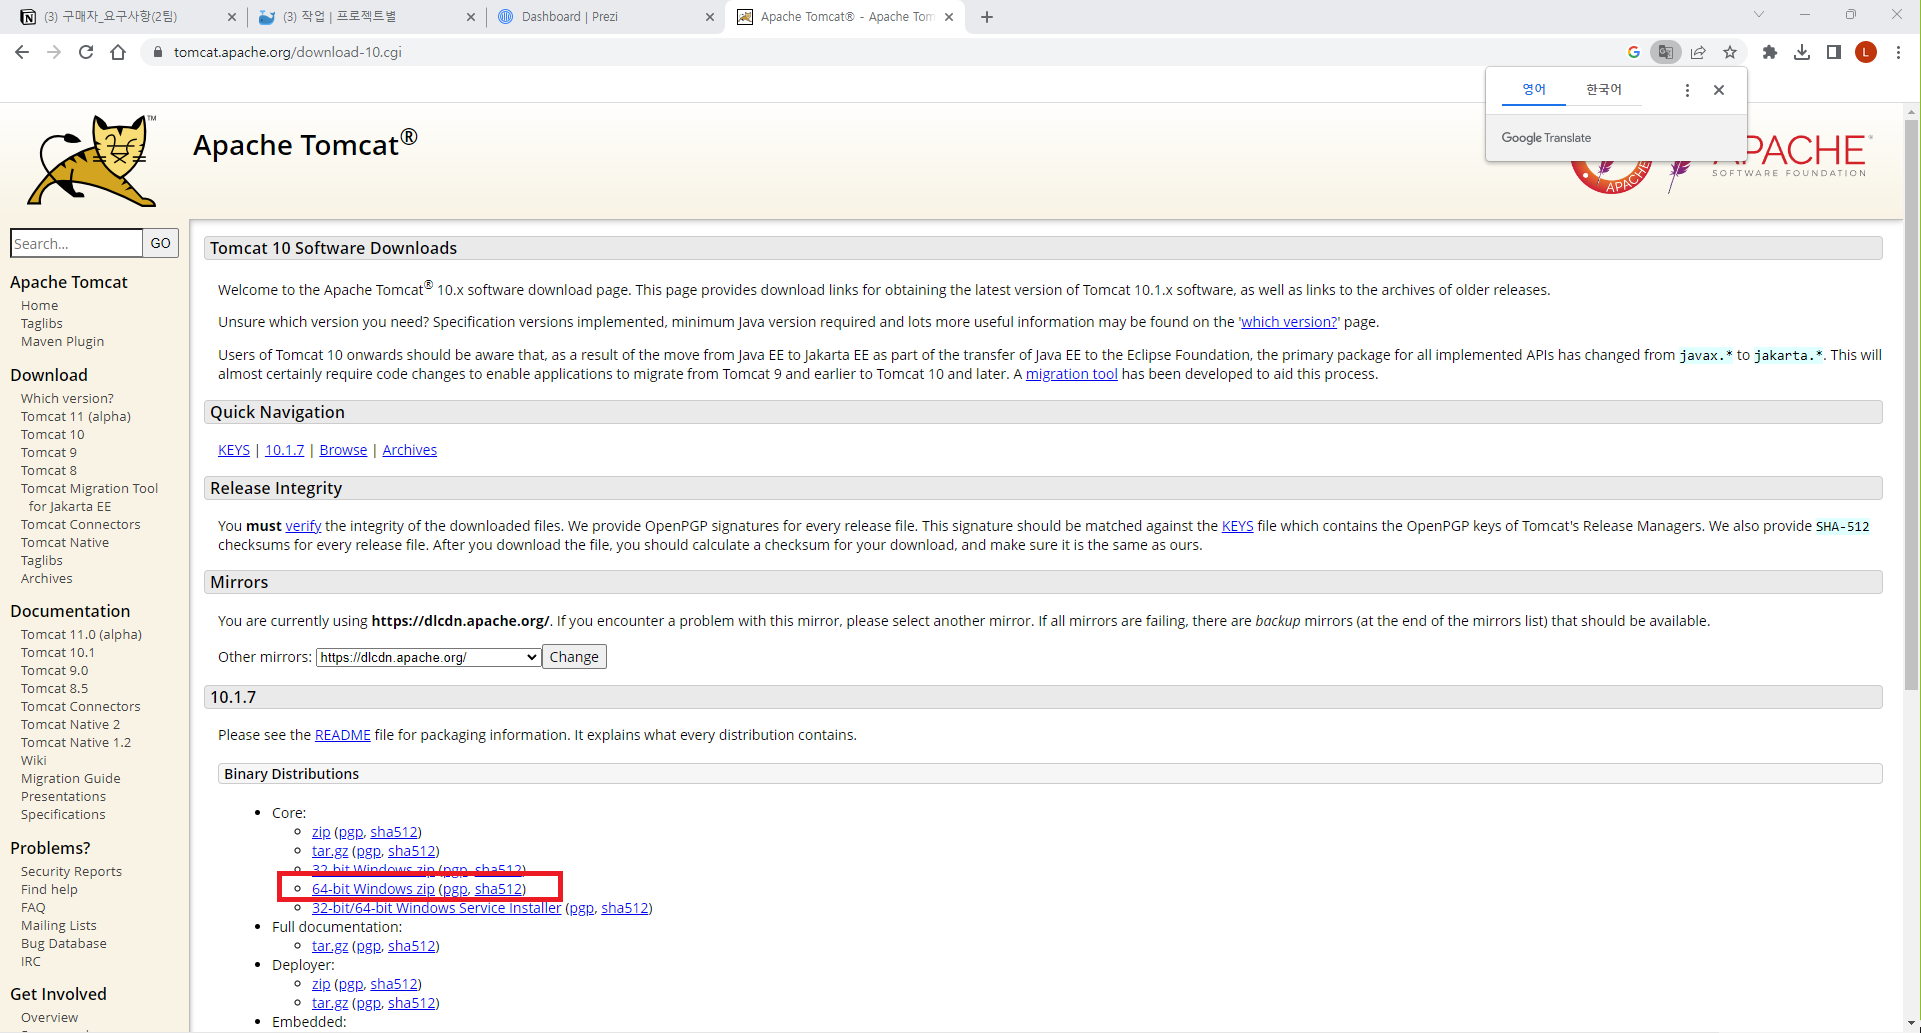
Task: Open the Migration Guide link
Action: (70, 778)
